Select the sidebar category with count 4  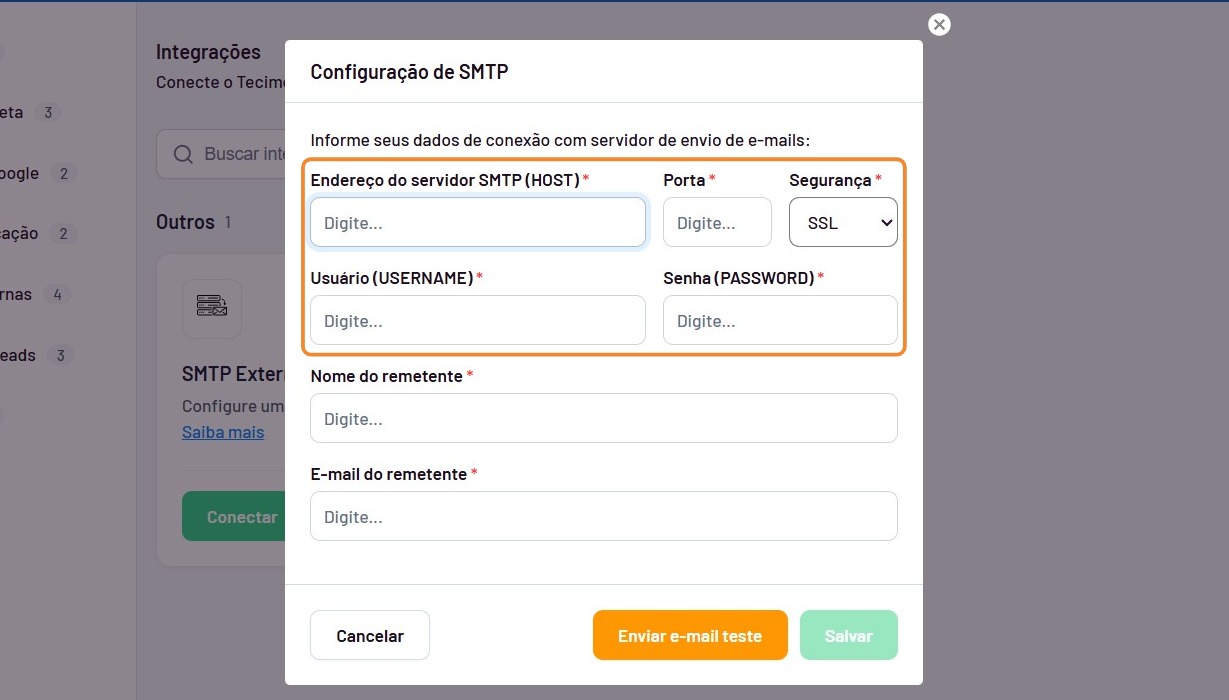[30, 294]
